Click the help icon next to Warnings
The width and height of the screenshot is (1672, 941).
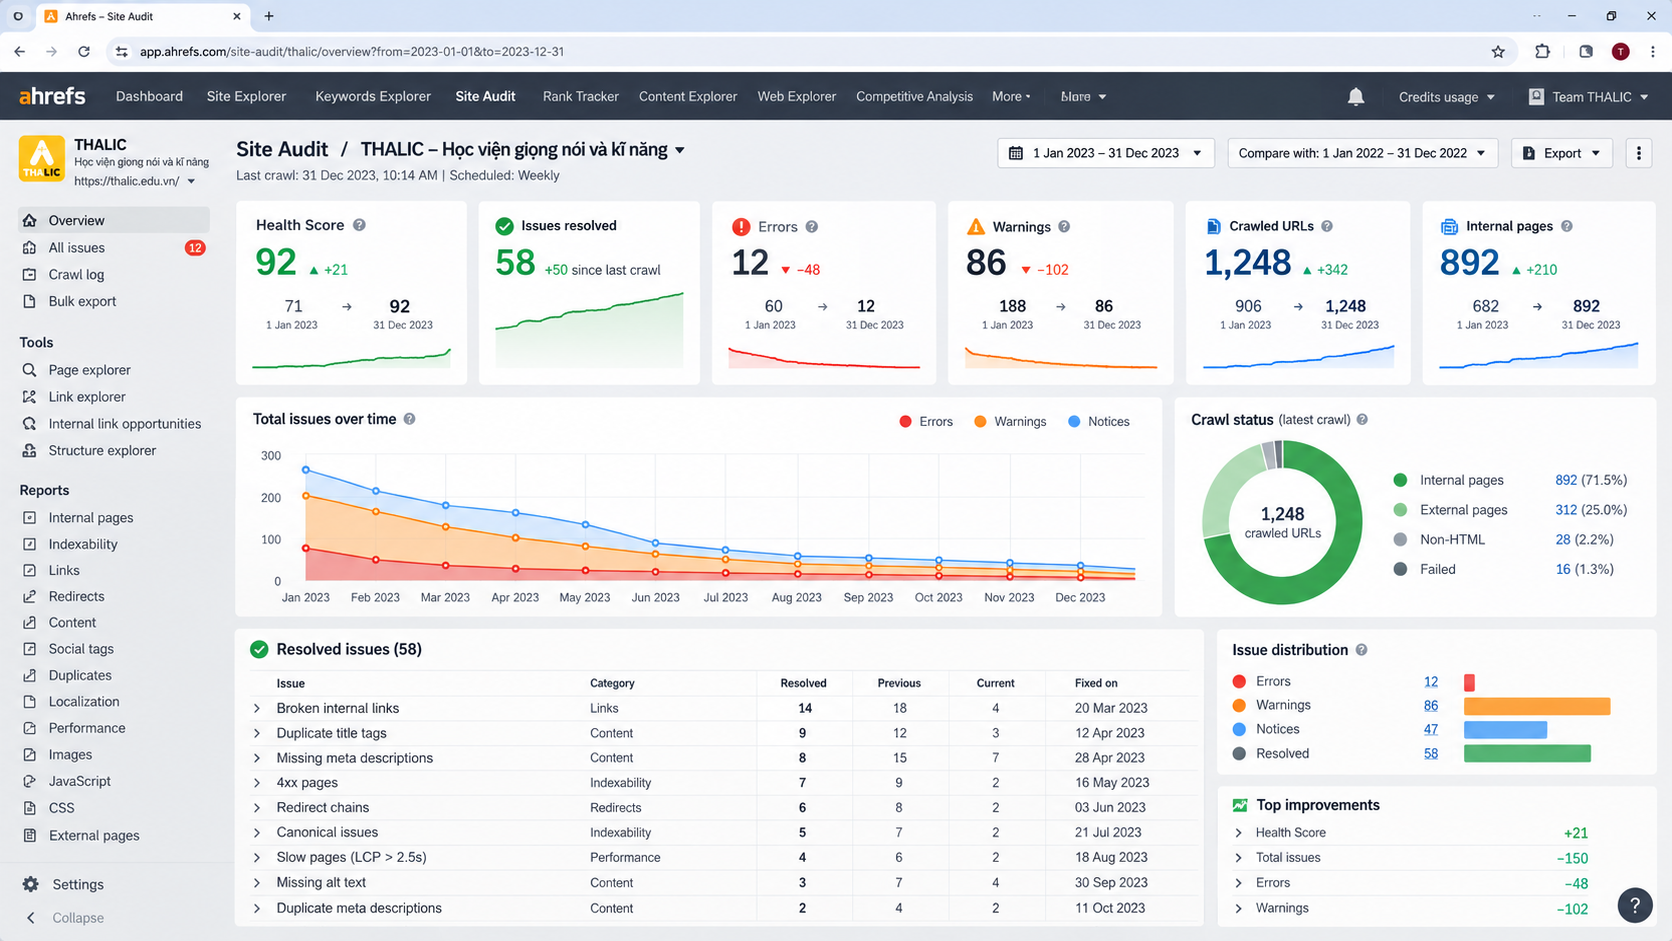pyautogui.click(x=1064, y=227)
